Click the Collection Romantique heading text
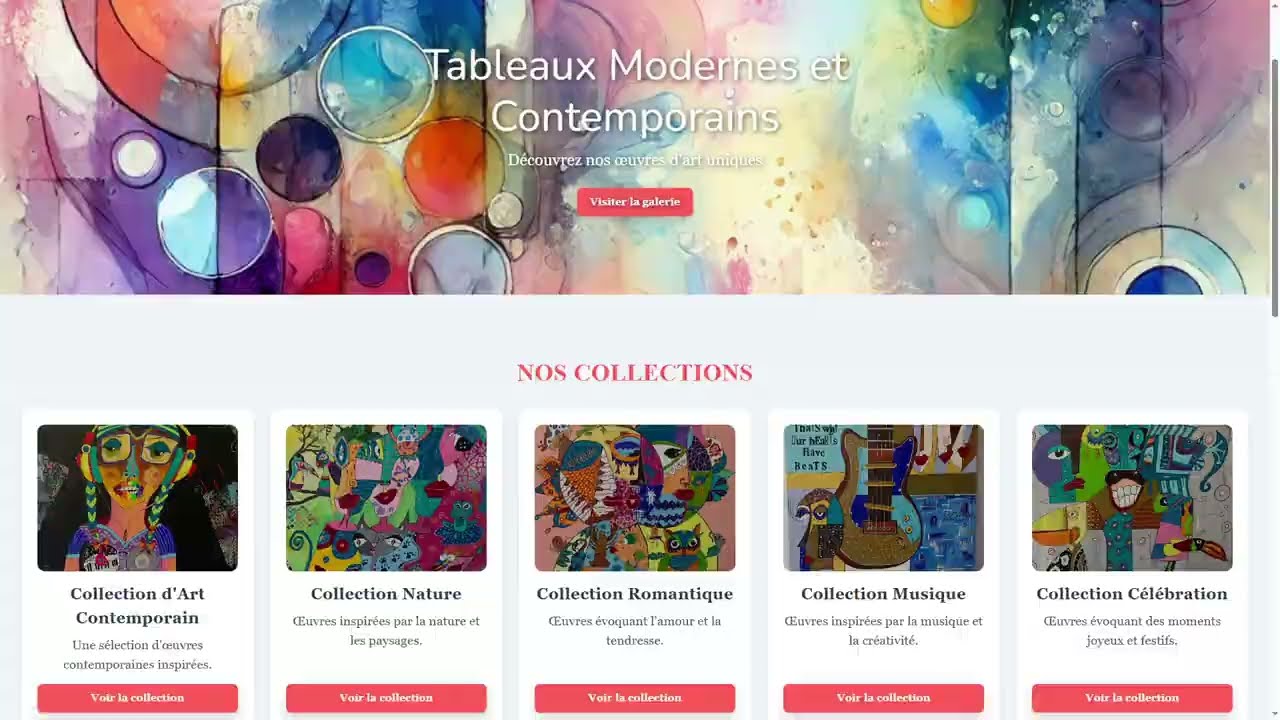This screenshot has height=720, width=1280. click(635, 594)
